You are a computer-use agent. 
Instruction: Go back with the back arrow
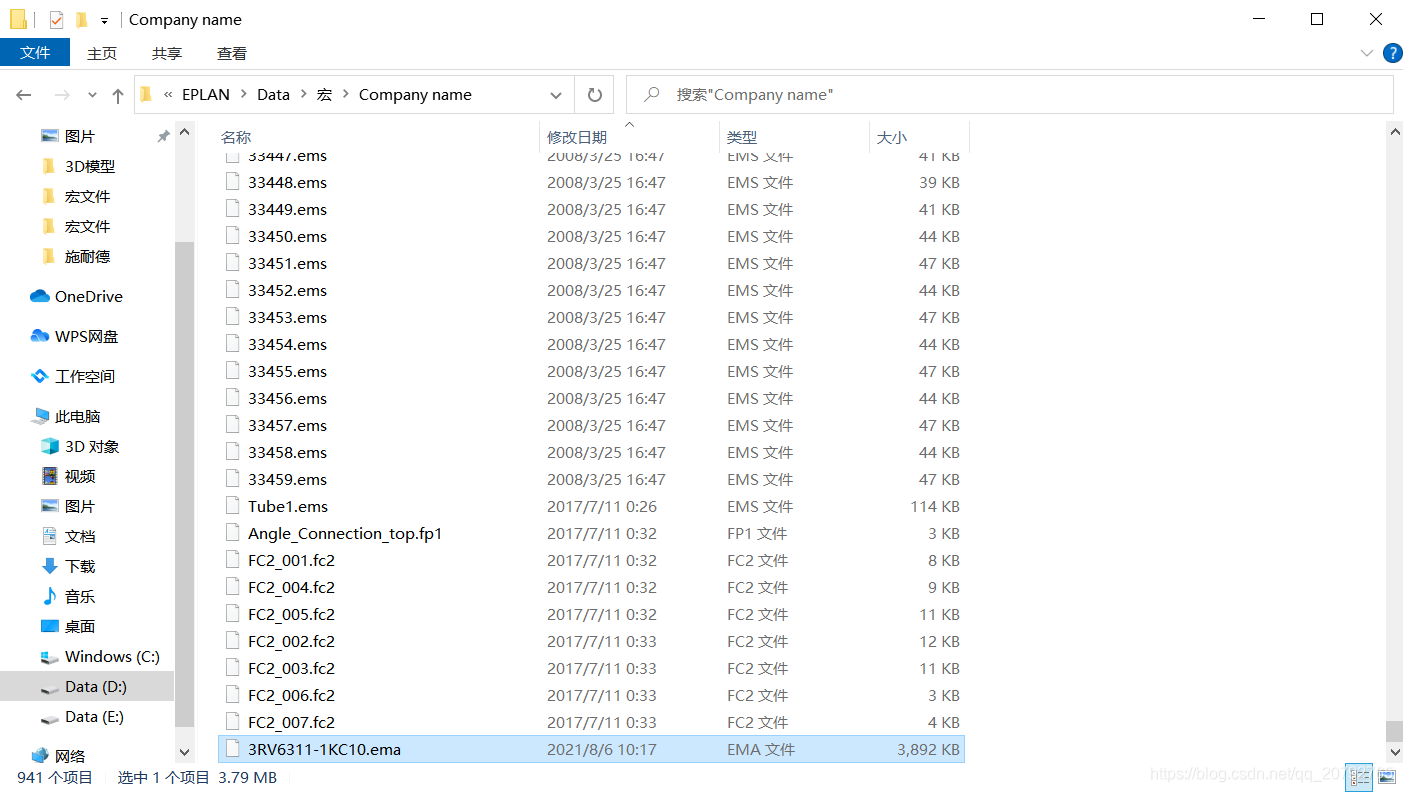pos(24,95)
